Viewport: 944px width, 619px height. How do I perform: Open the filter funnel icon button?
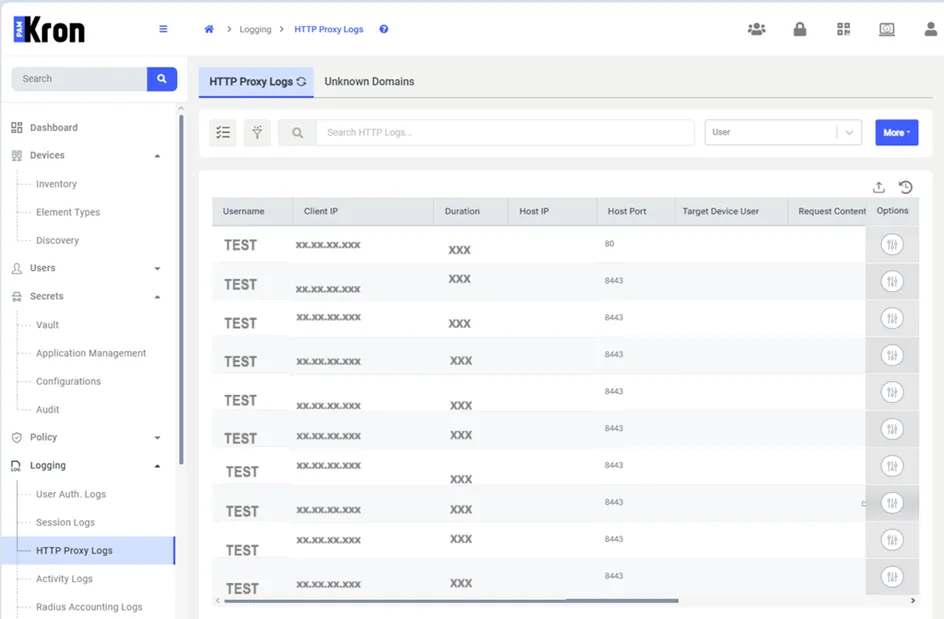point(257,132)
